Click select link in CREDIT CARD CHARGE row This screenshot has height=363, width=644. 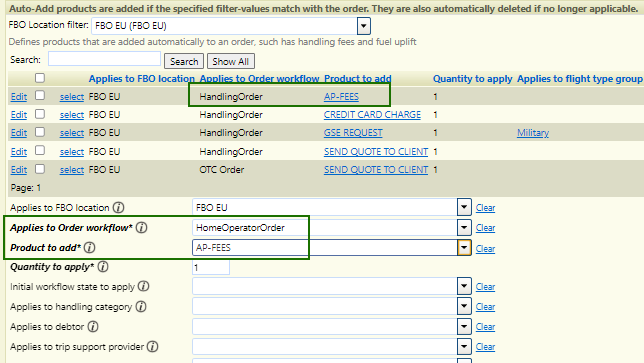[x=72, y=115]
